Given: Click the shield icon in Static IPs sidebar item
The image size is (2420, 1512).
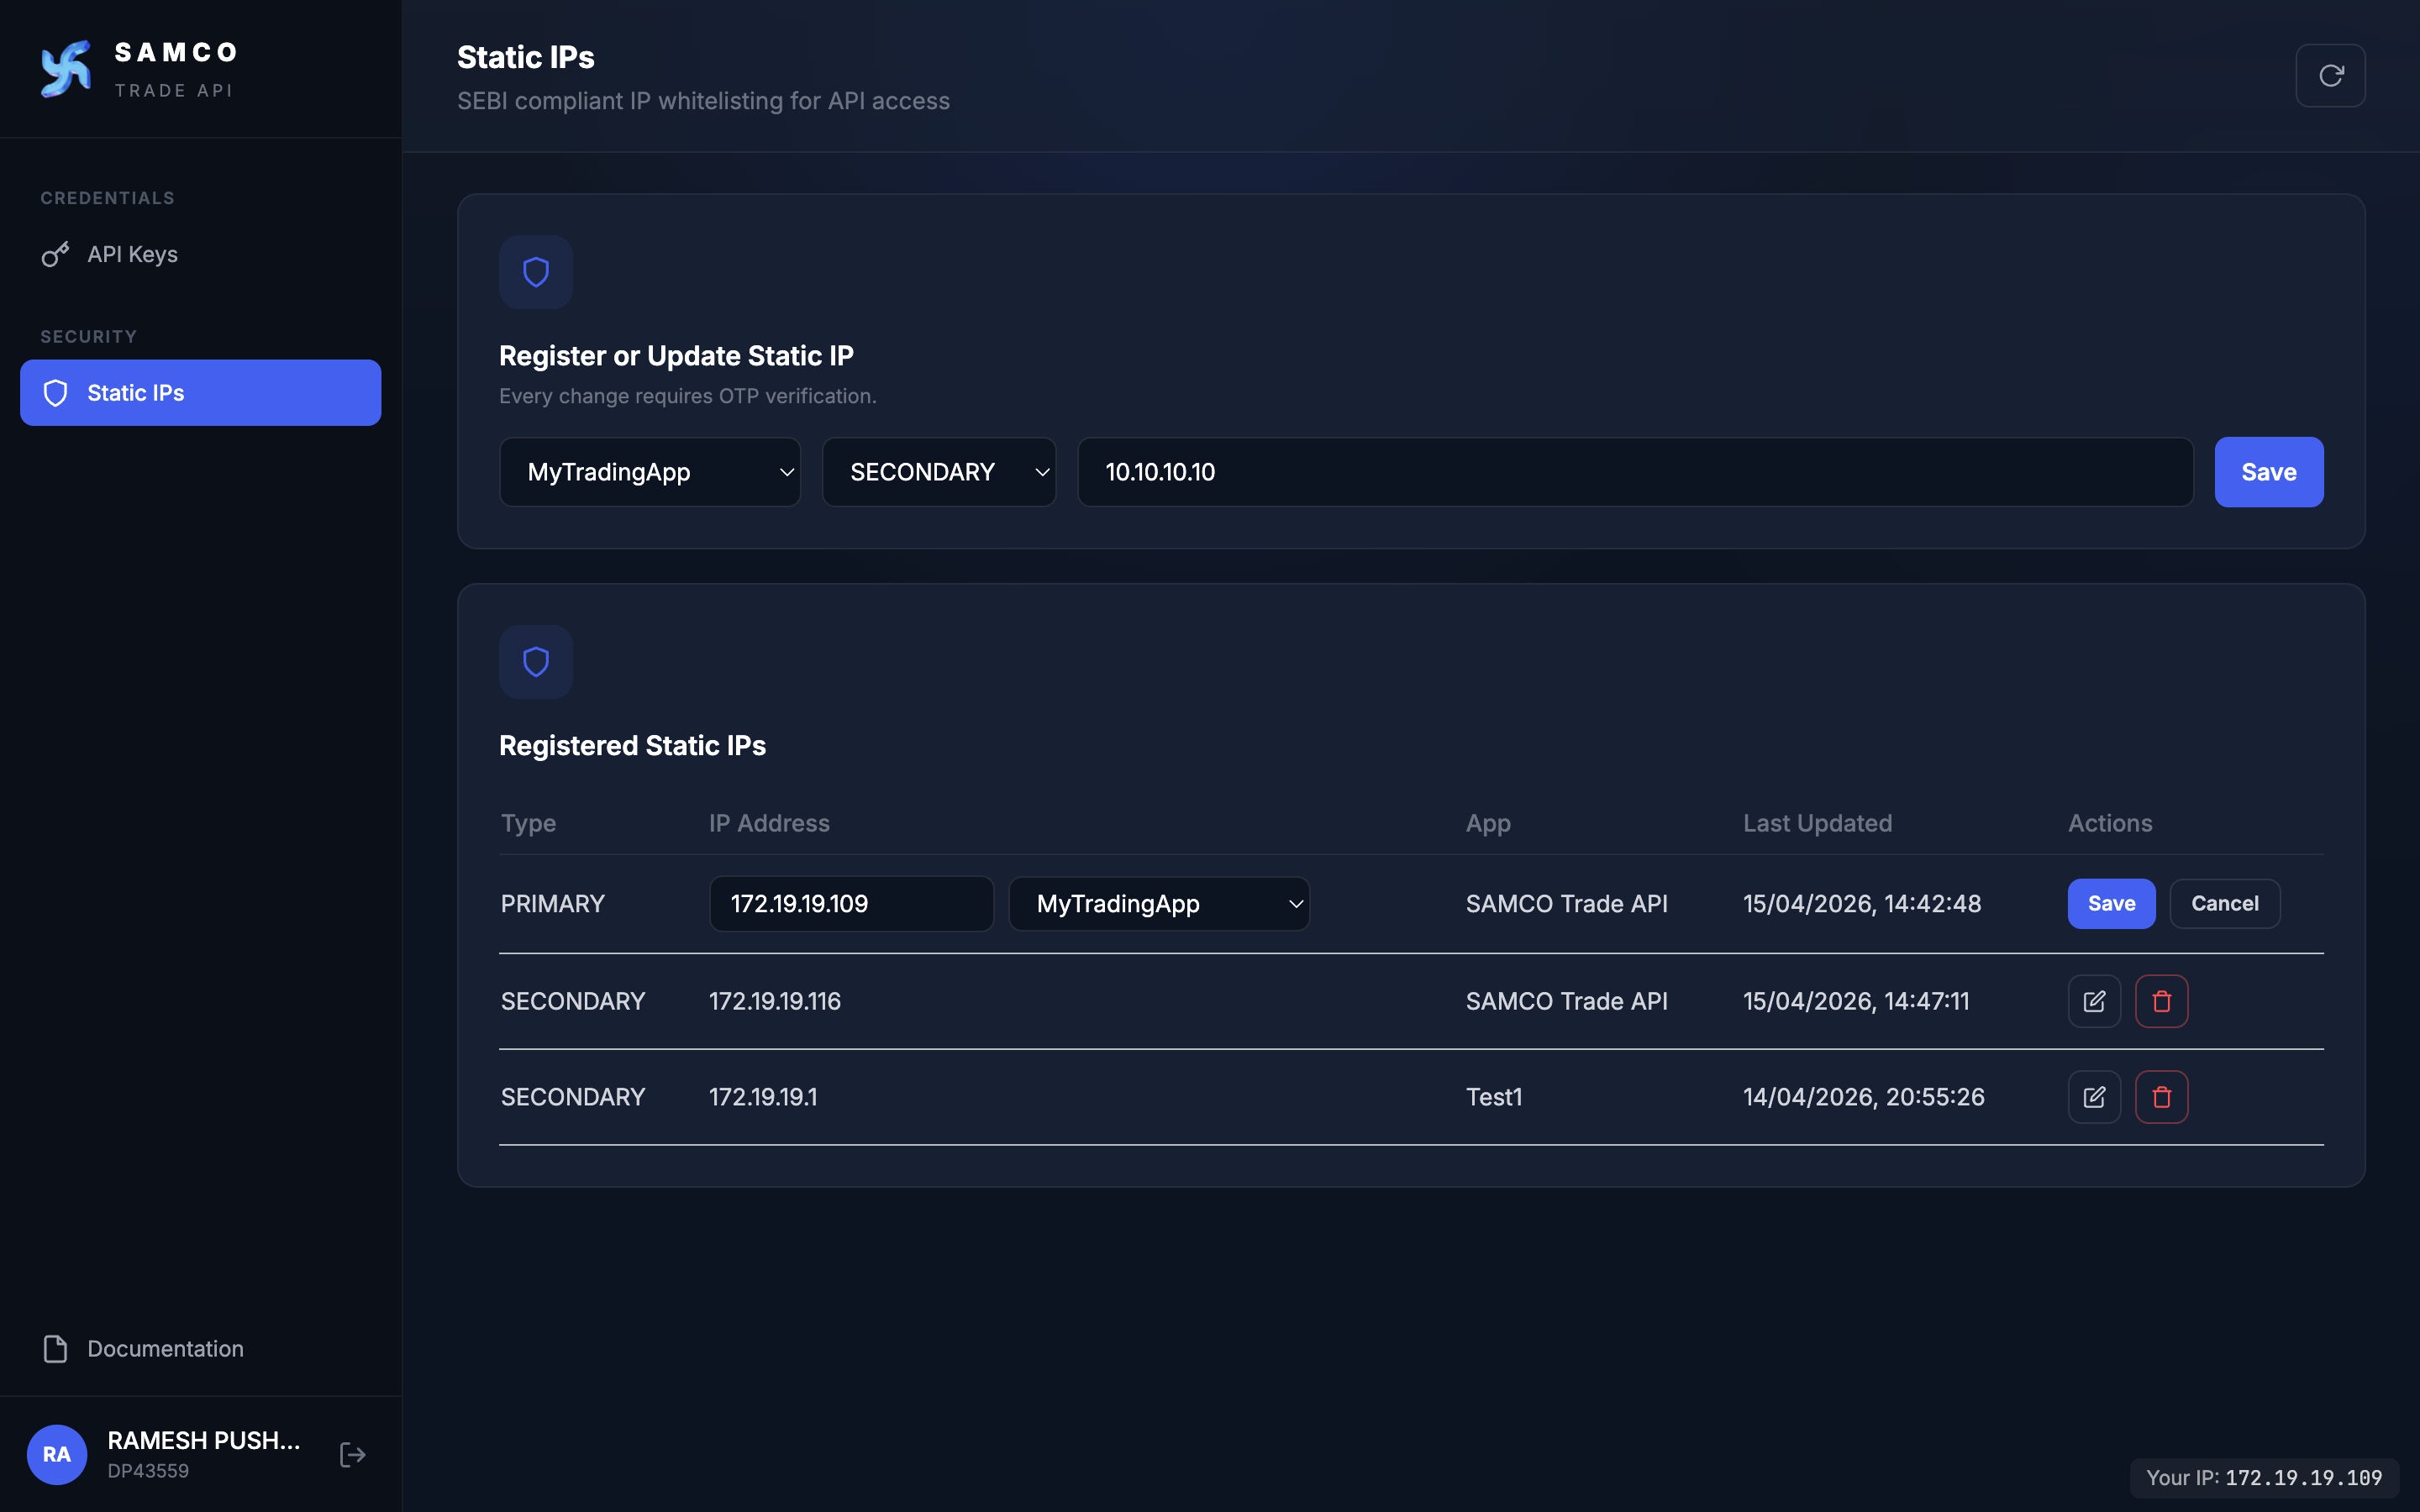Looking at the screenshot, I should click(56, 393).
